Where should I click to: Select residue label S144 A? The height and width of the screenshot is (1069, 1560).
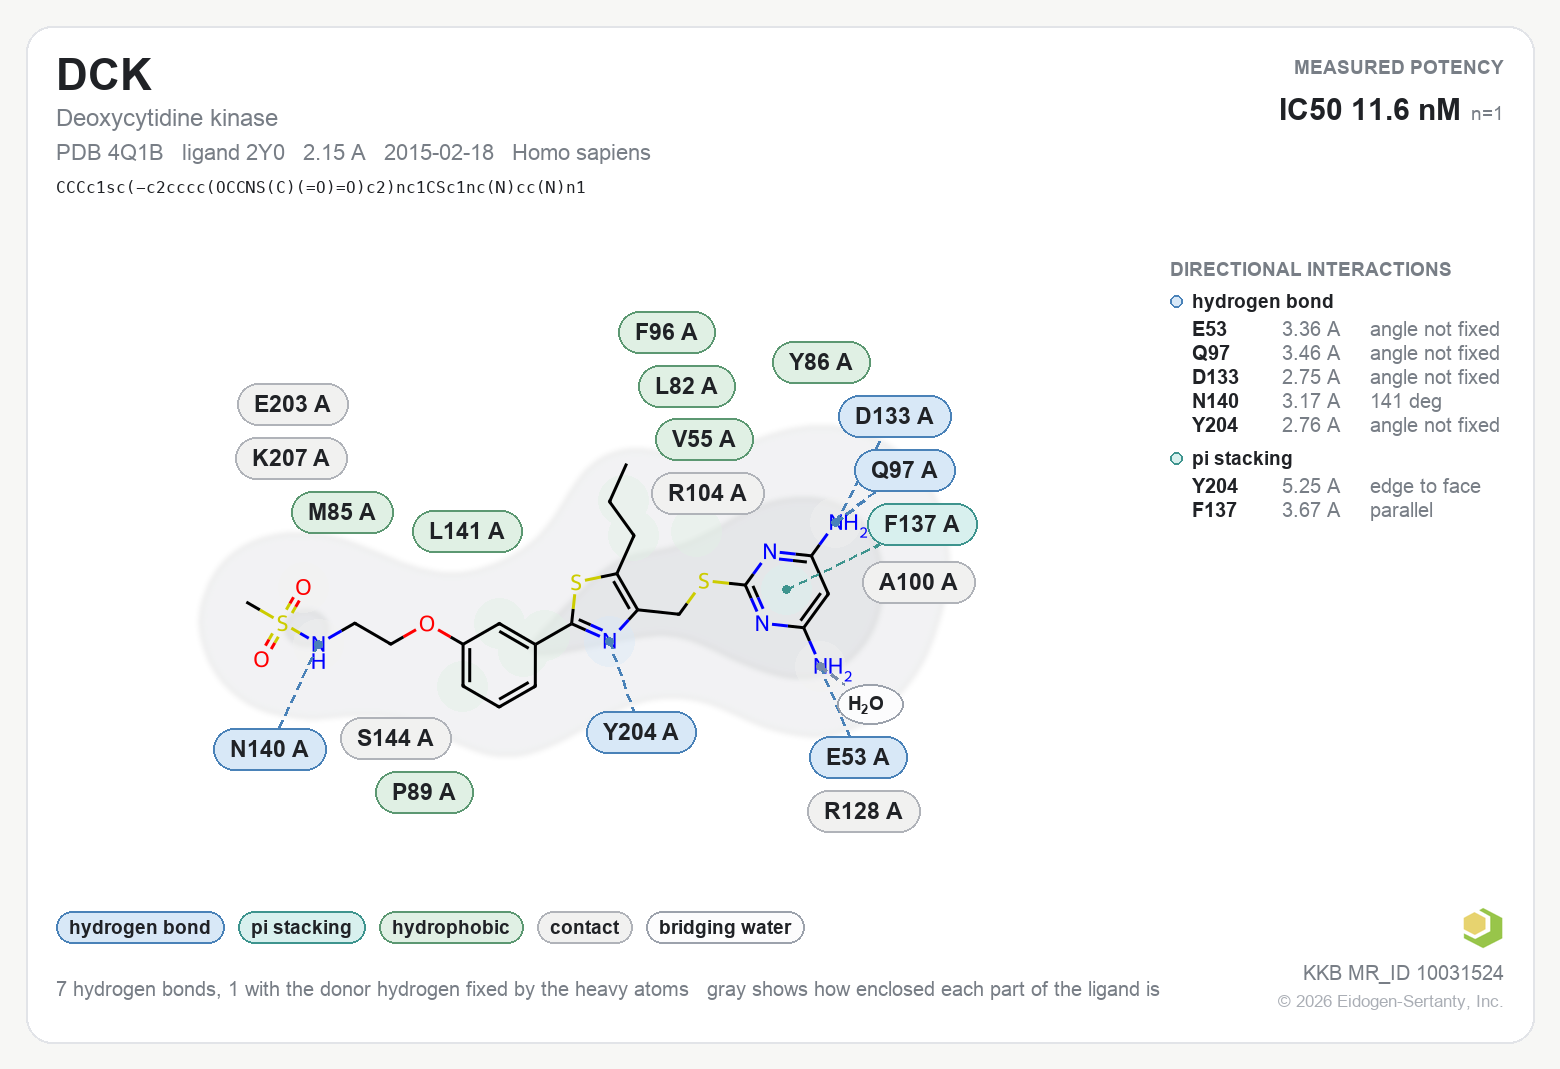click(x=396, y=738)
